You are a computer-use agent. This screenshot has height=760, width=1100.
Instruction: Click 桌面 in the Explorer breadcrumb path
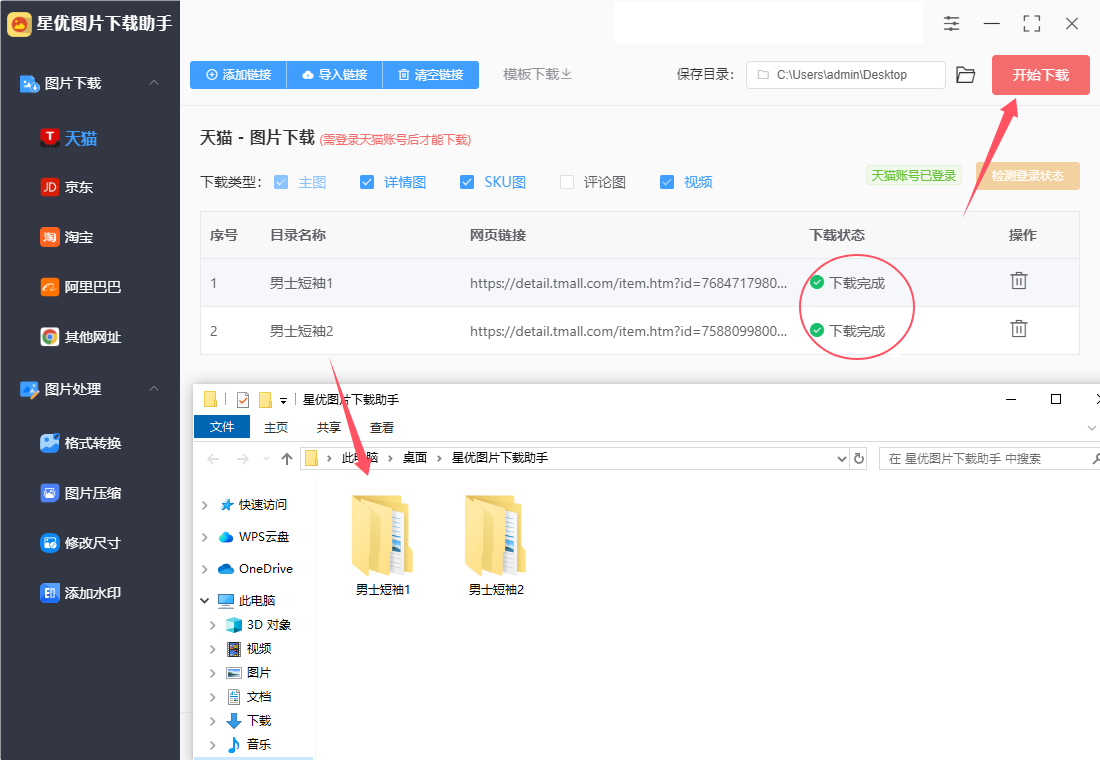415,458
